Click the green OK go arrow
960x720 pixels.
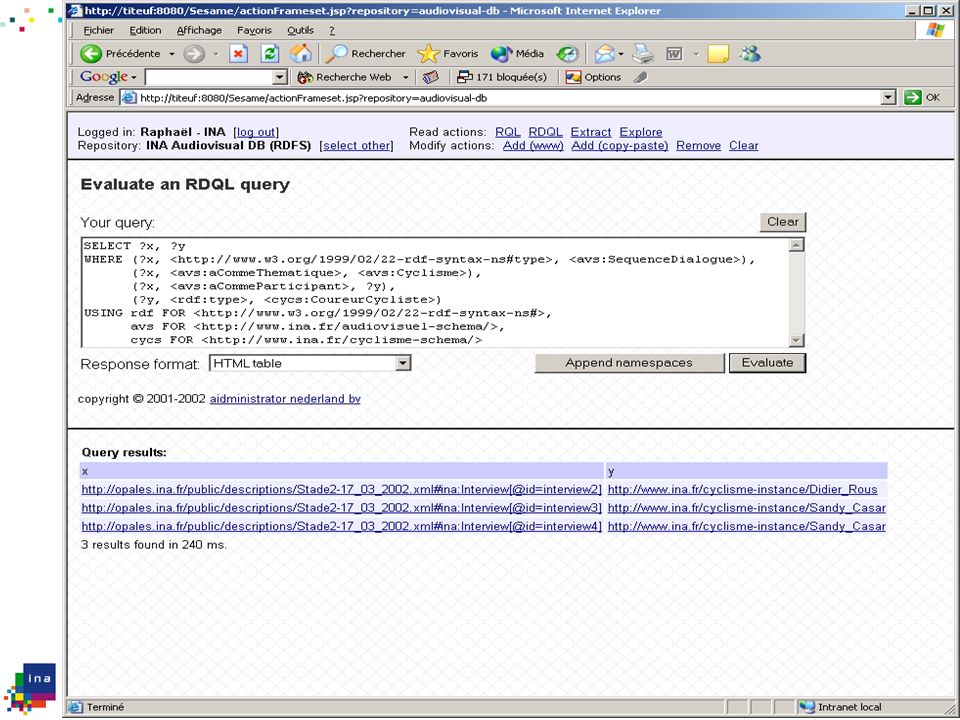coord(912,97)
